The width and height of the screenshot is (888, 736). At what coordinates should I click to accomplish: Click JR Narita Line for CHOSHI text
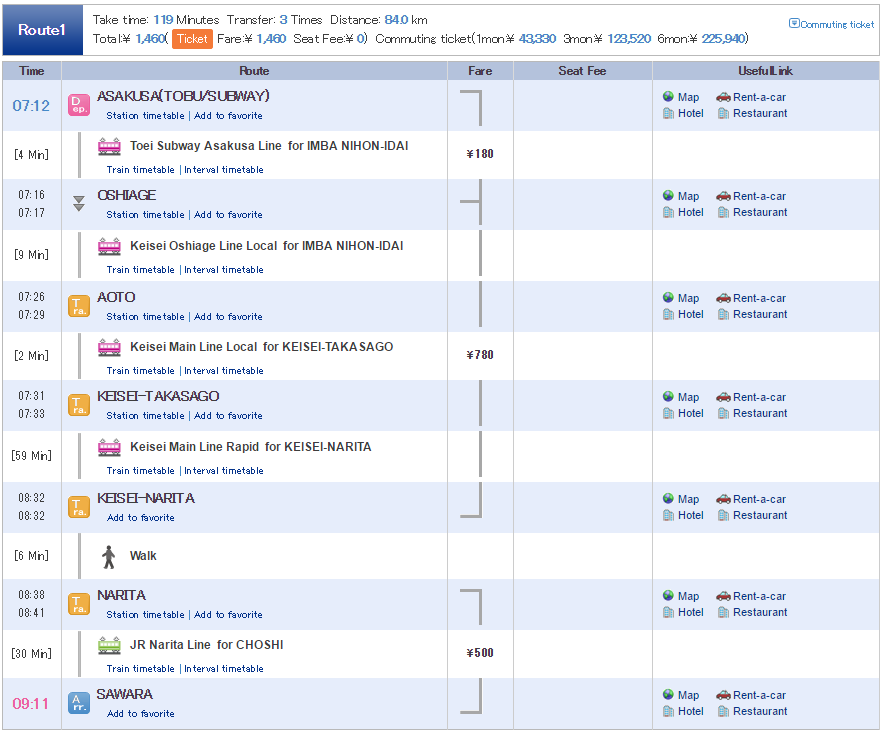[207, 645]
